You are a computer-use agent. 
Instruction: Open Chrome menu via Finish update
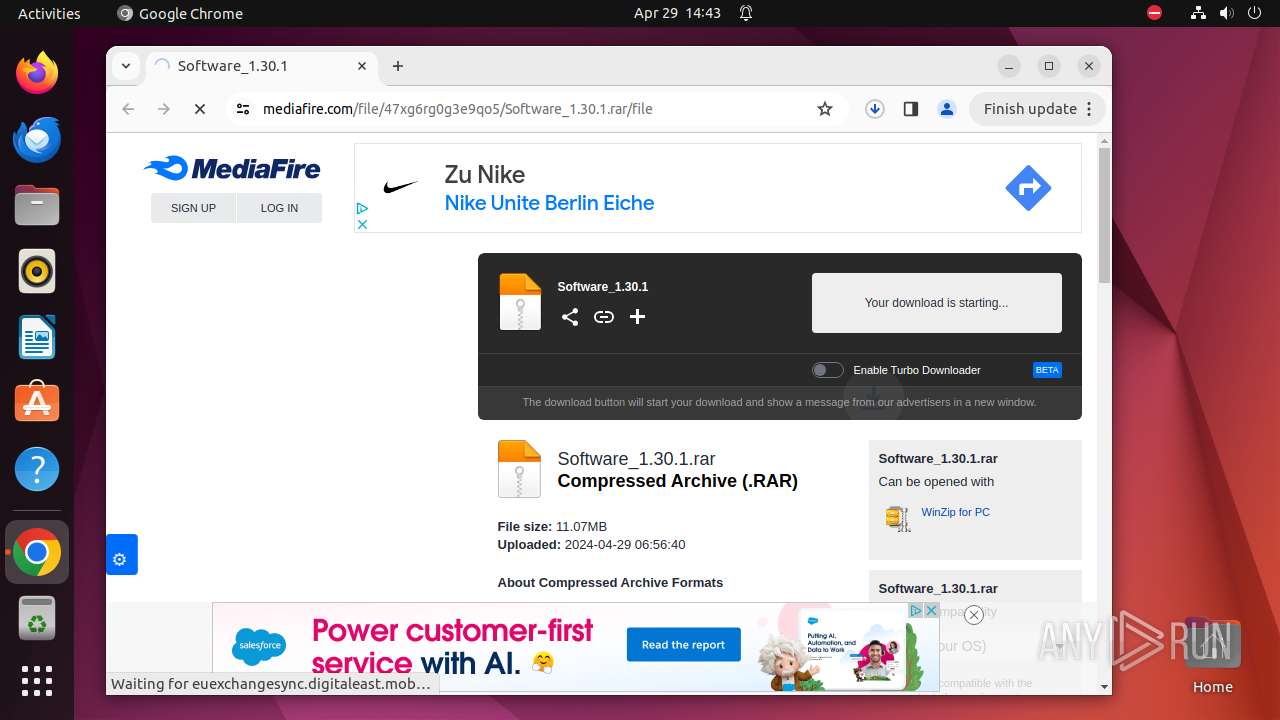tap(1037, 109)
